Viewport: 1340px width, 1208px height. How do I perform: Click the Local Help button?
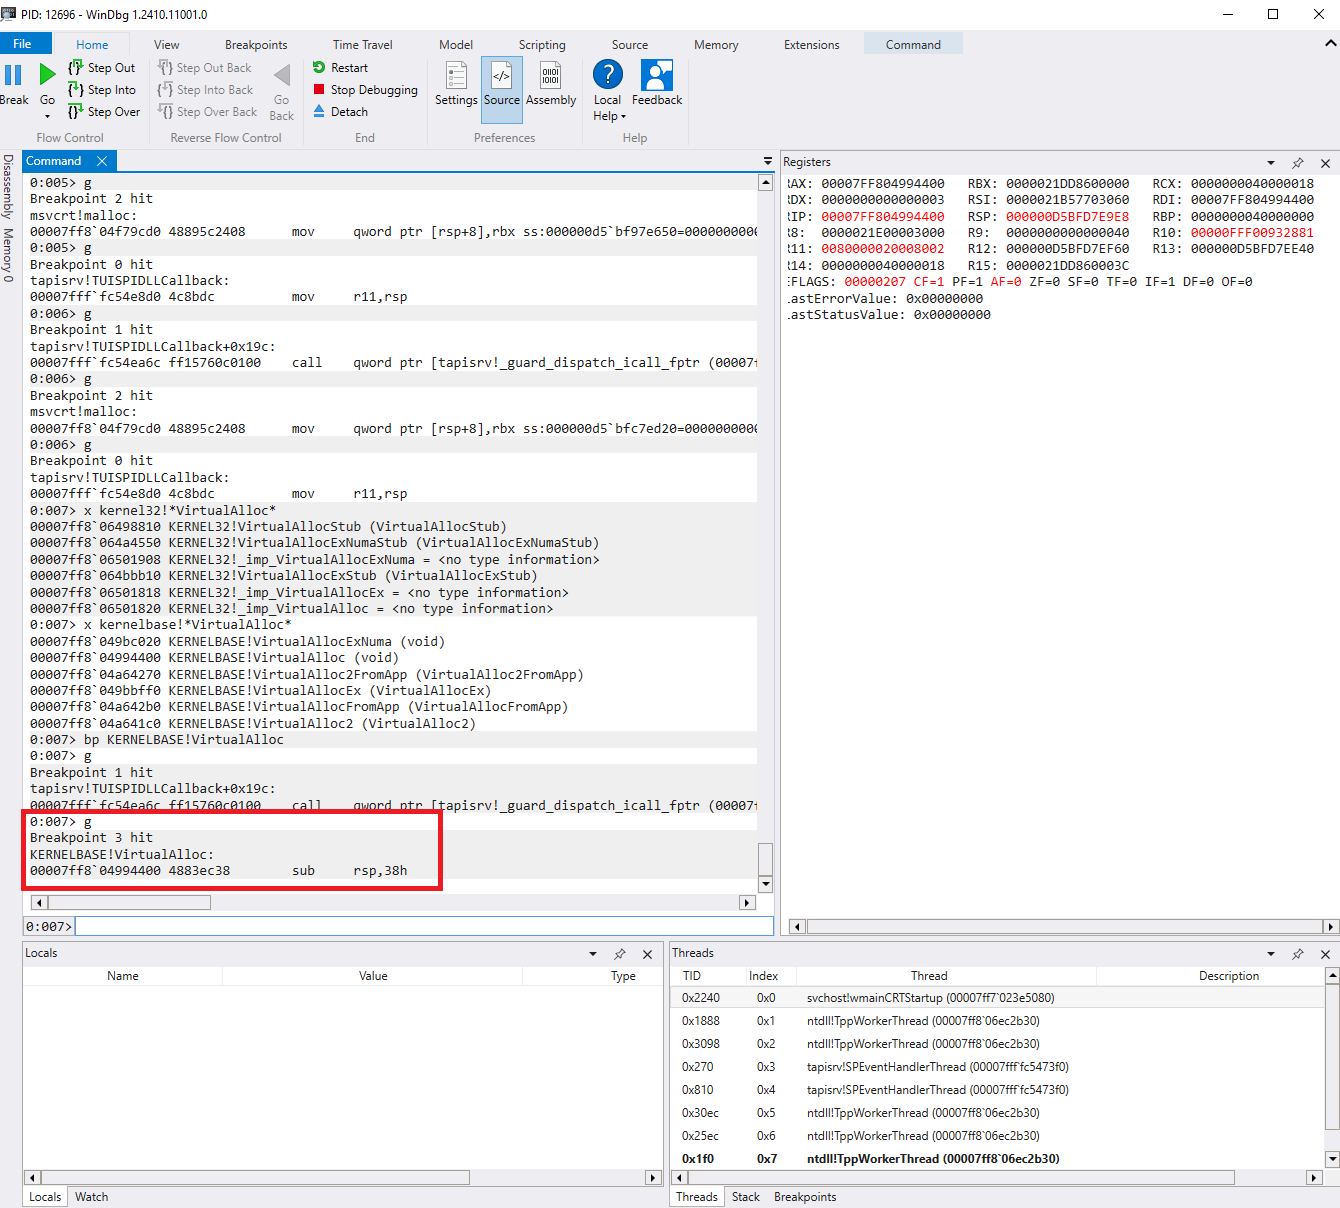click(607, 83)
